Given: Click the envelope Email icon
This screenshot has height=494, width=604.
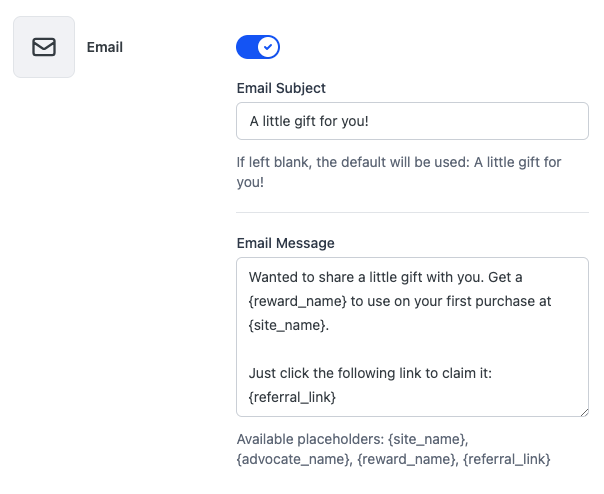Looking at the screenshot, I should click(x=44, y=47).
